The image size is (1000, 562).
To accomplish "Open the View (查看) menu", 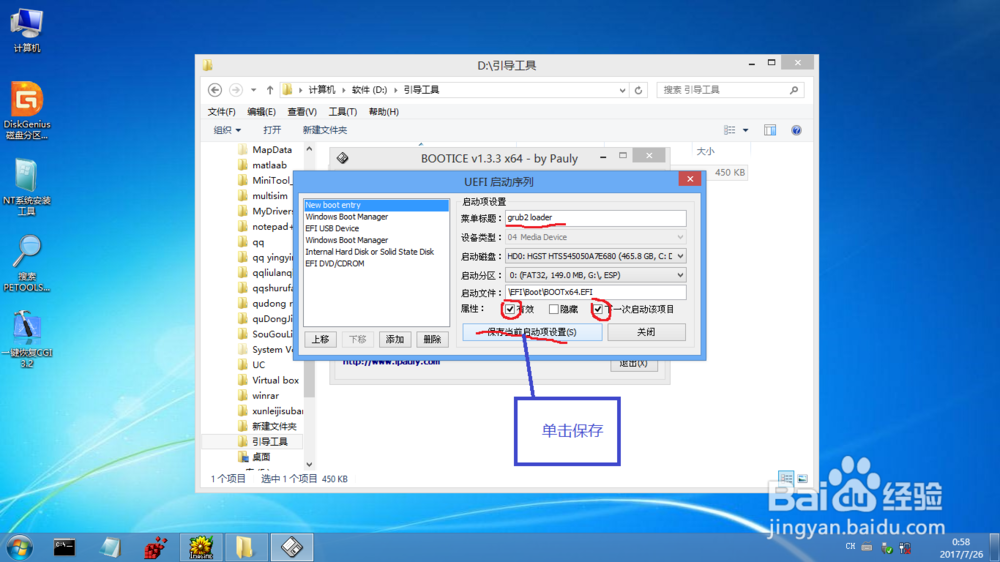I will [302, 112].
